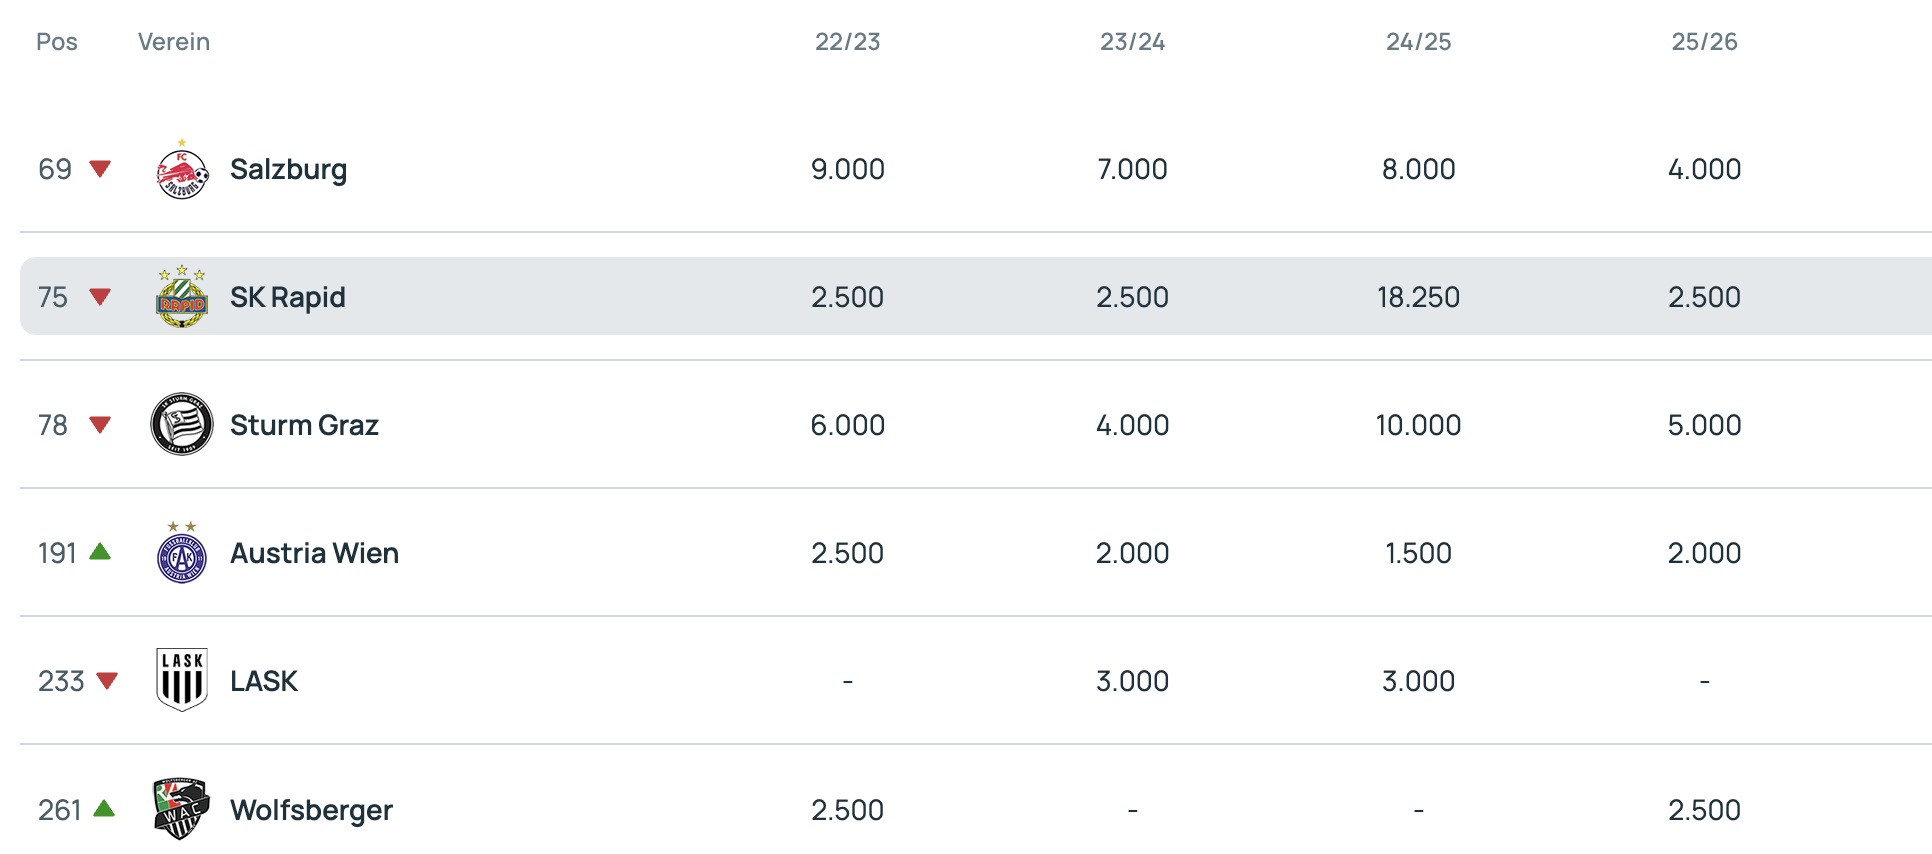Sort by the 24/25 season column
The image size is (1932, 854).
coord(1418,42)
